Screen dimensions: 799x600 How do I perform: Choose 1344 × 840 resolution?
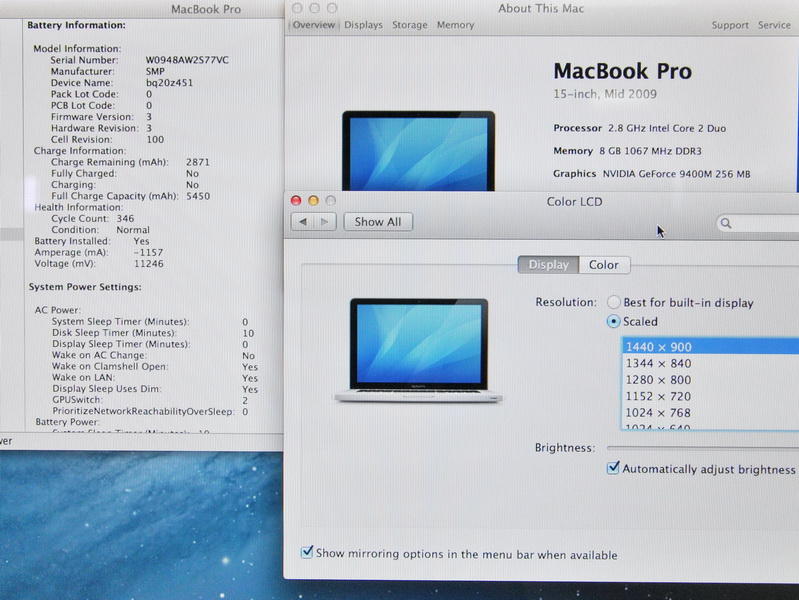point(710,363)
